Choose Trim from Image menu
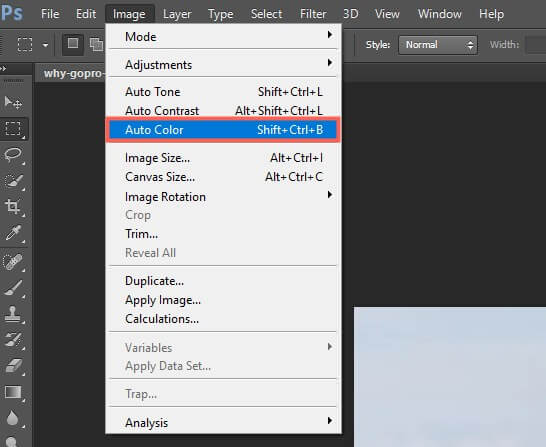The width and height of the screenshot is (546, 447). [223, 234]
